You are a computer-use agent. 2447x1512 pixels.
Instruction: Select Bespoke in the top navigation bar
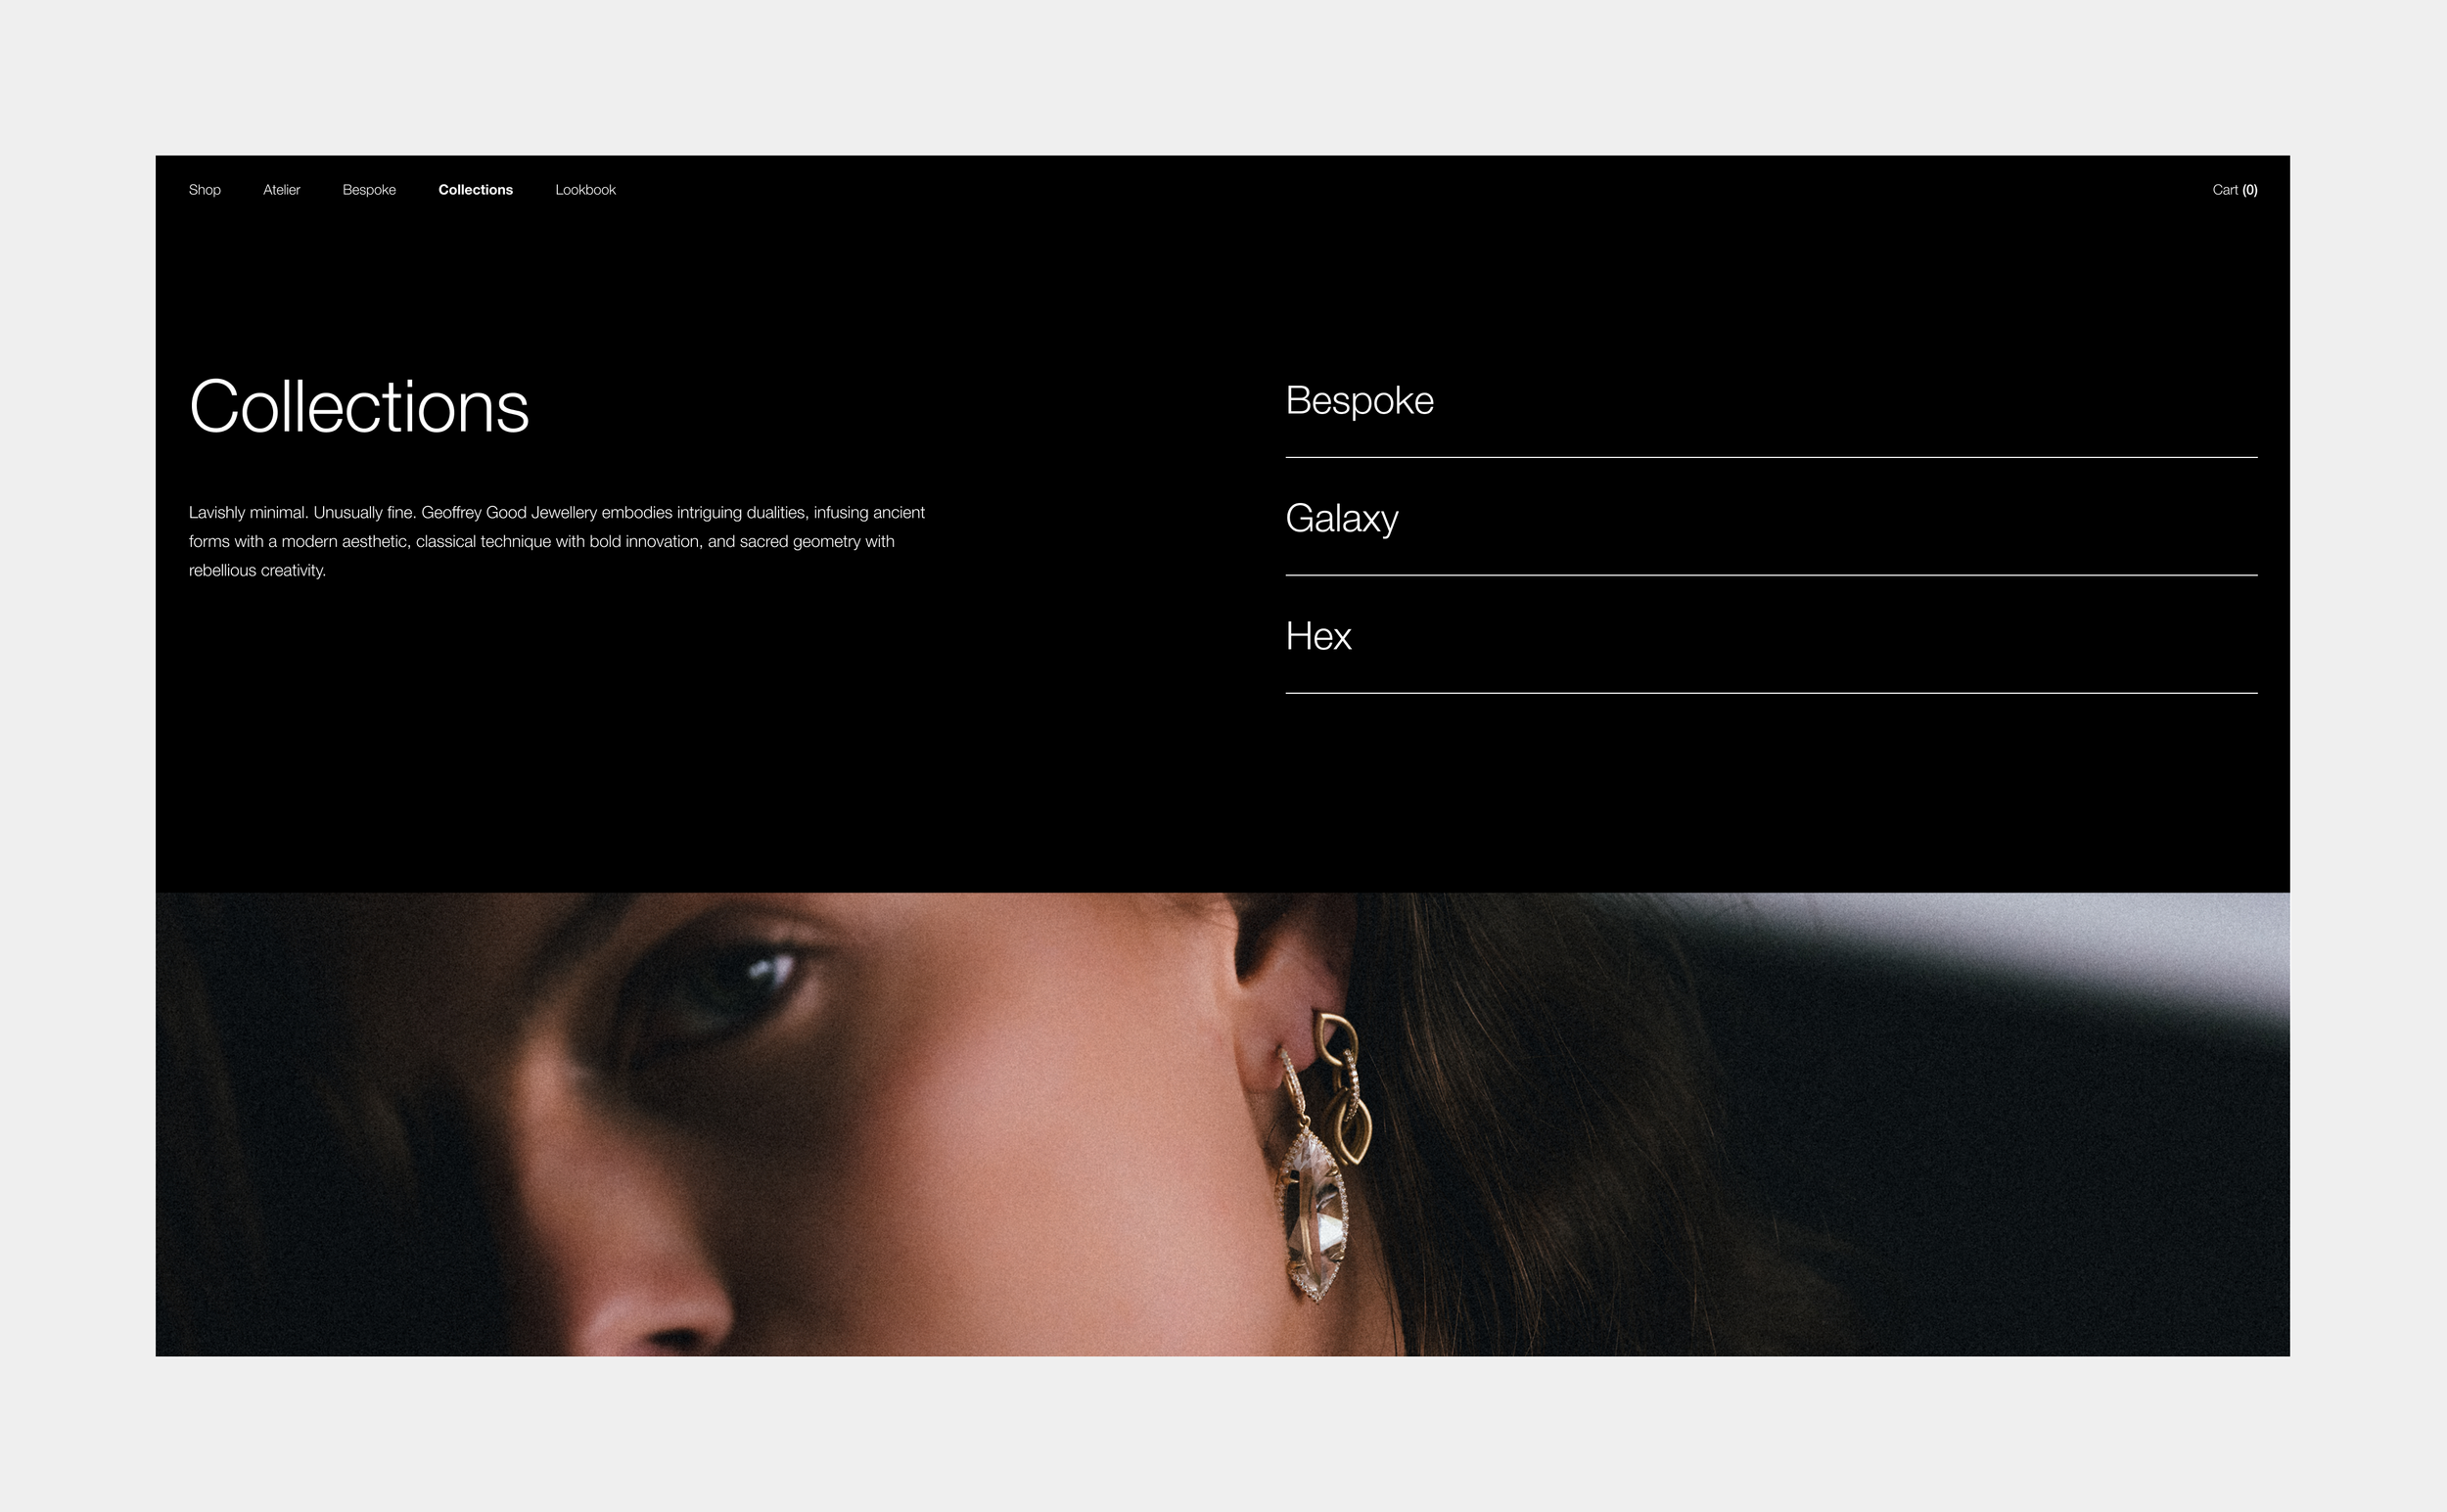369,190
